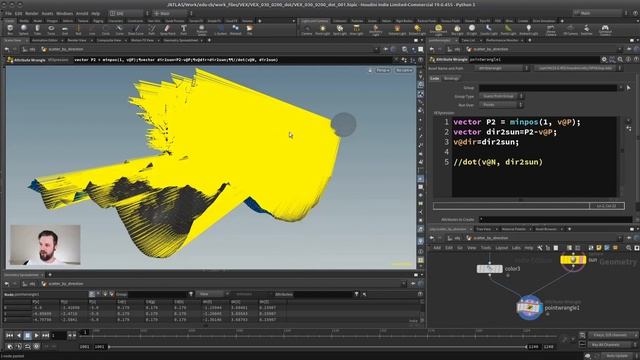Open the Render menu
The image size is (640, 360).
[32, 13]
